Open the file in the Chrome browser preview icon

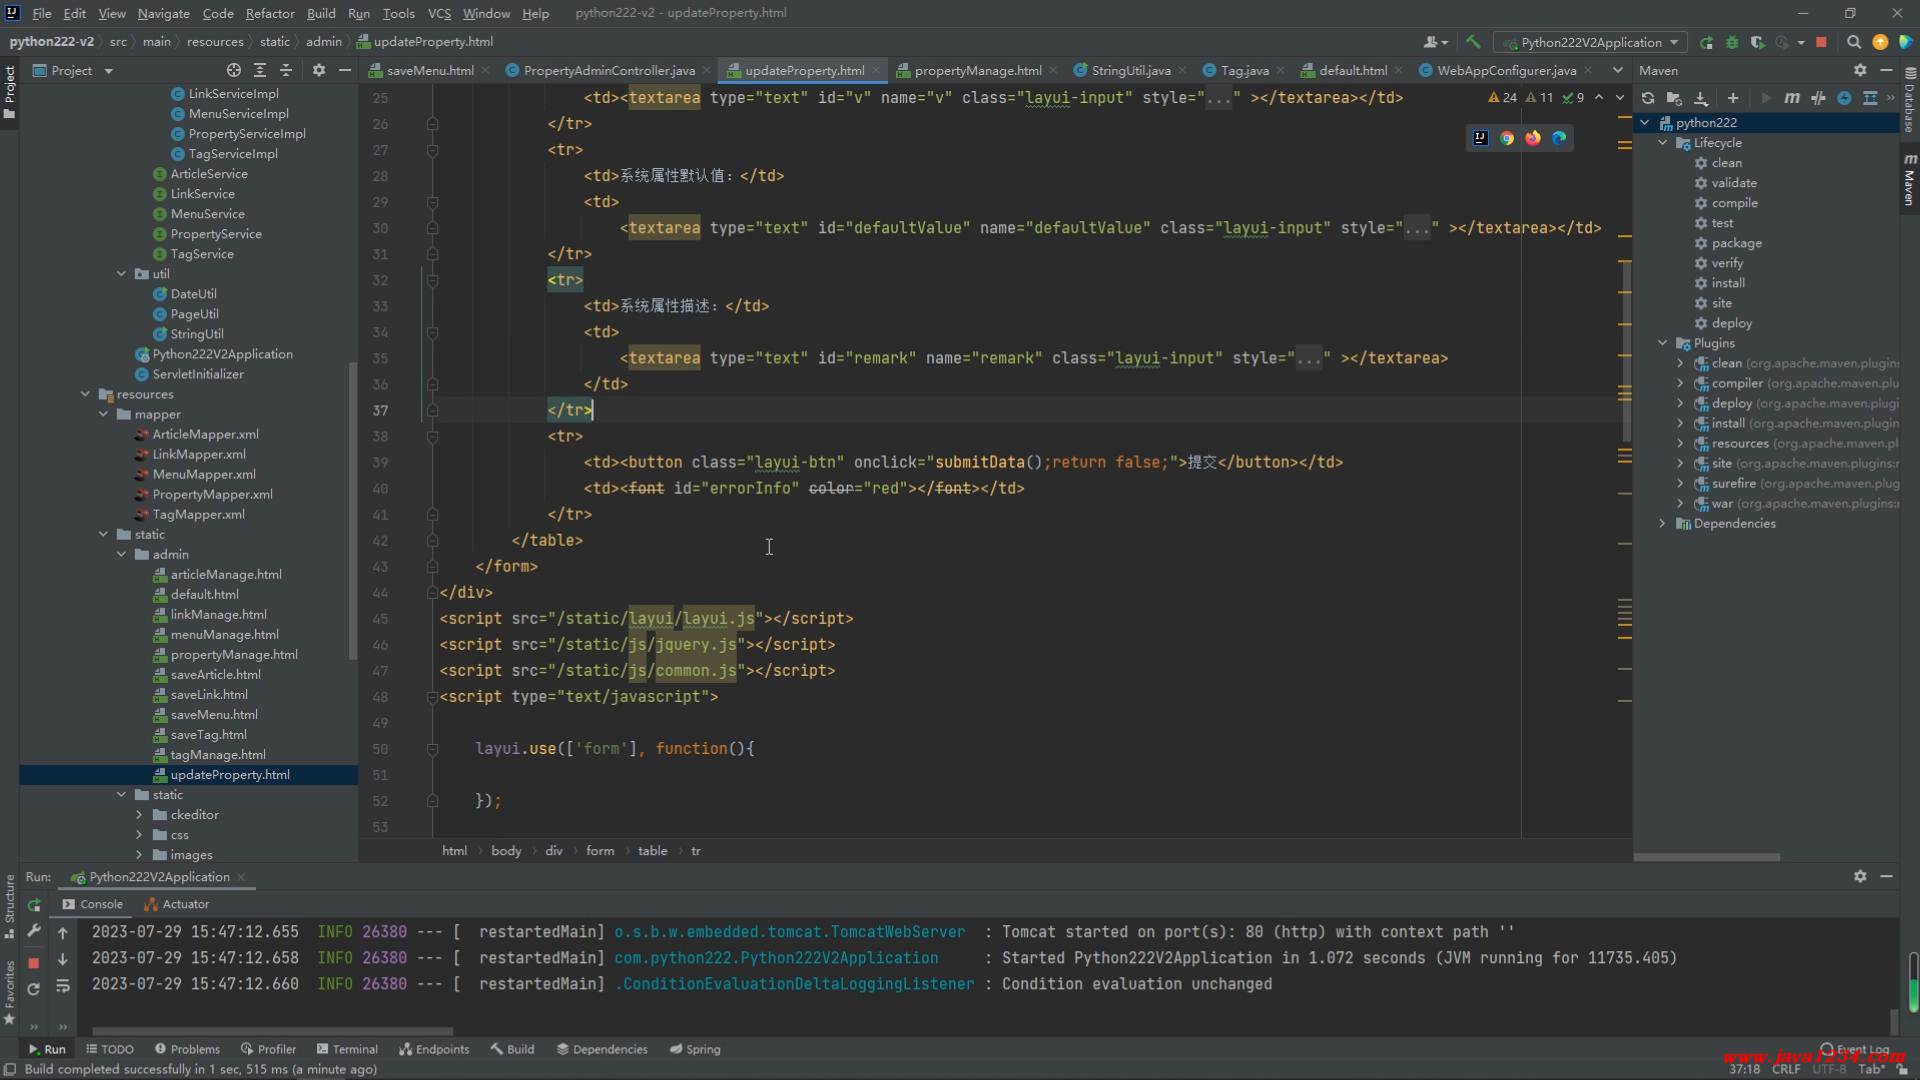(1507, 138)
